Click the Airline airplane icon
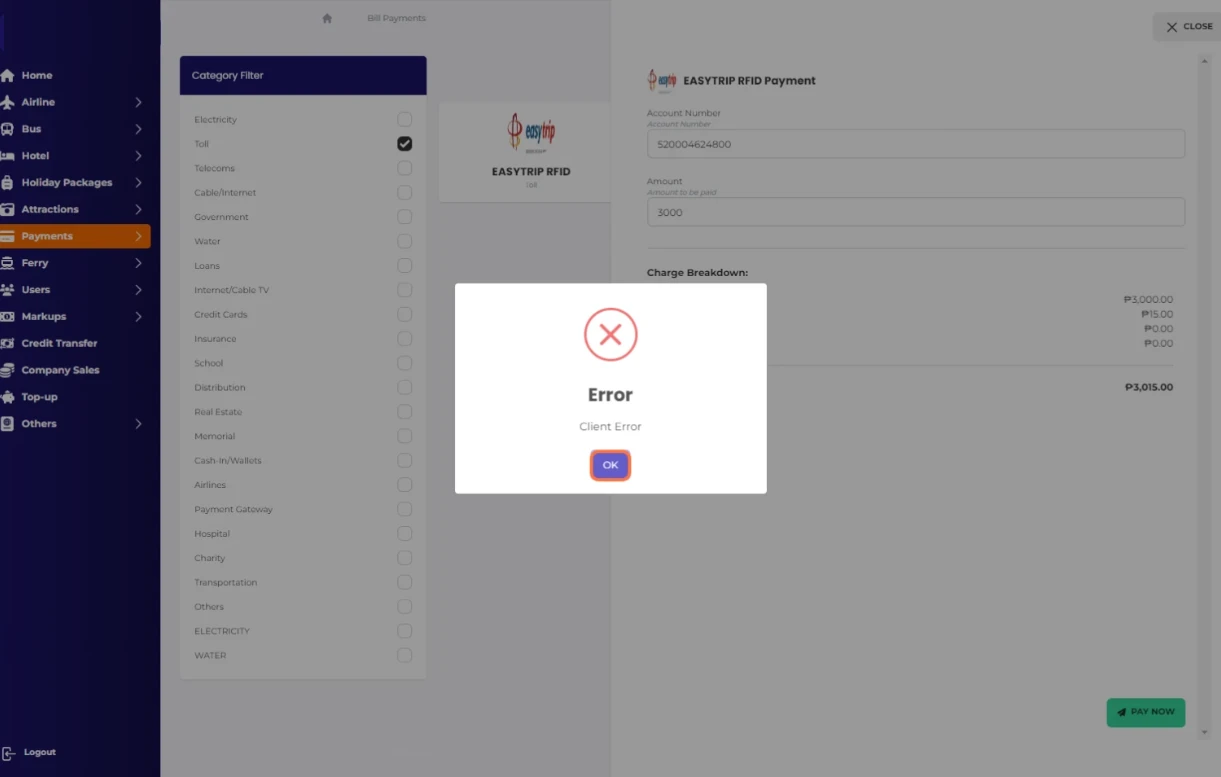This screenshot has width=1221, height=777. coord(8,102)
